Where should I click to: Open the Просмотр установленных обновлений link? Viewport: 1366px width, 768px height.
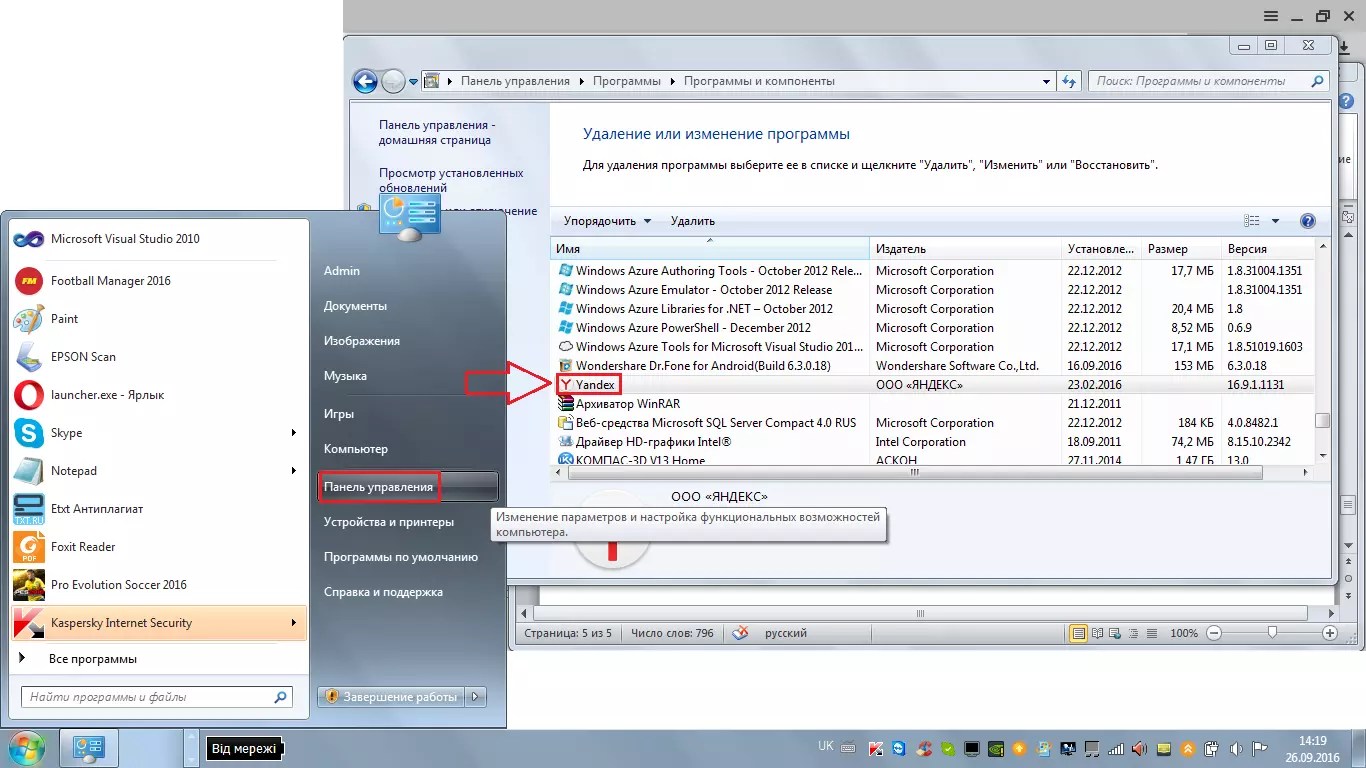point(450,180)
